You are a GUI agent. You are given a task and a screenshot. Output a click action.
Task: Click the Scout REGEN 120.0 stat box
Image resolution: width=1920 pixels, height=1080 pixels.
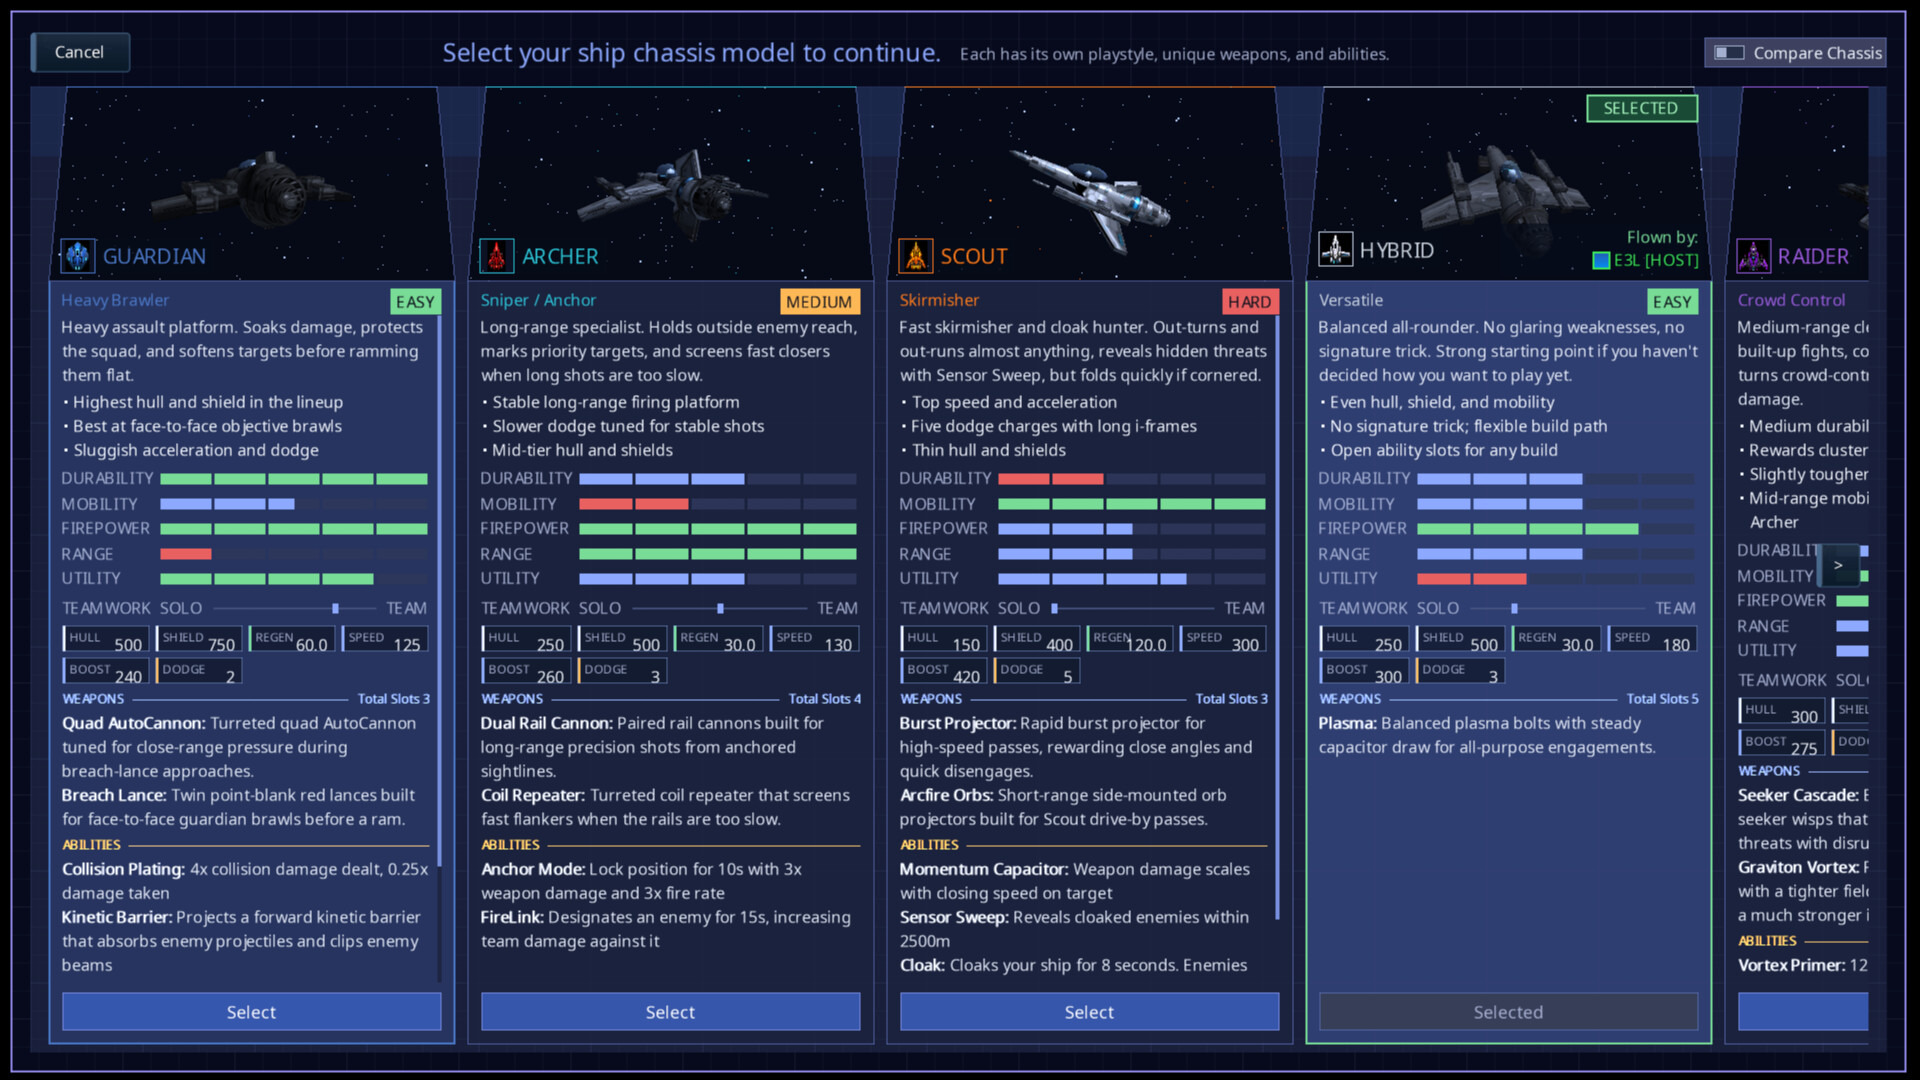pos(1130,640)
